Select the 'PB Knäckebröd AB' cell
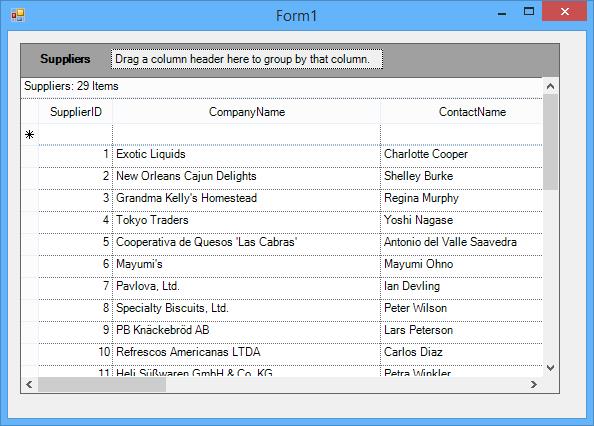 (x=247, y=332)
